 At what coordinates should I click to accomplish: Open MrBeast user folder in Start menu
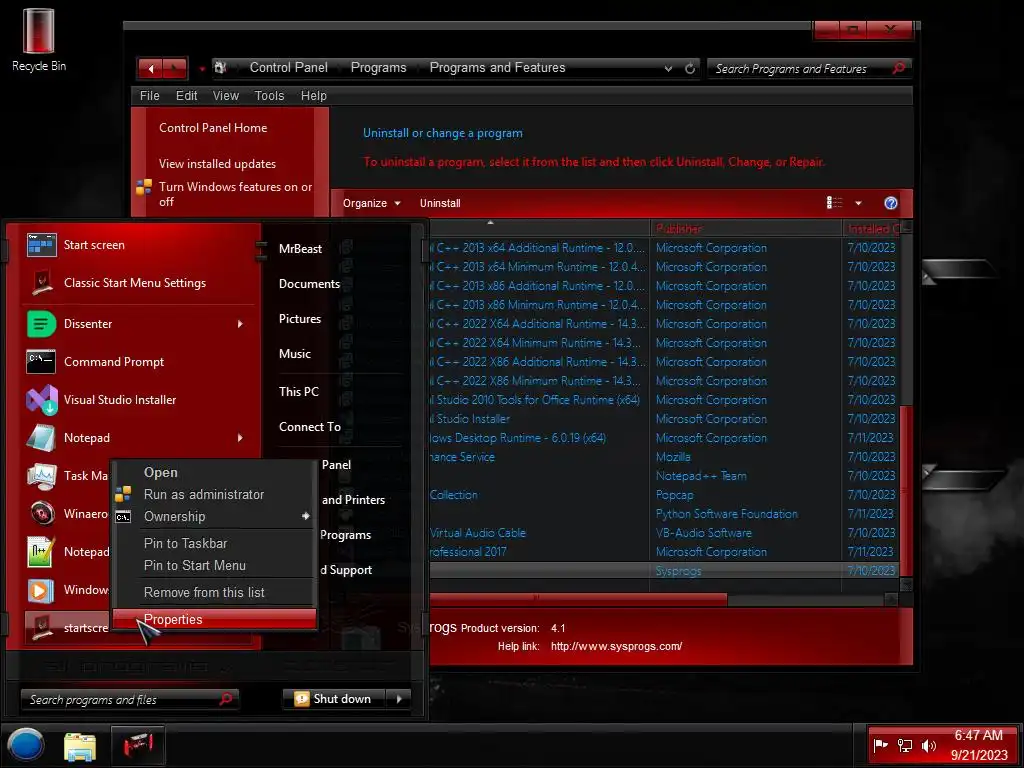pyautogui.click(x=300, y=249)
